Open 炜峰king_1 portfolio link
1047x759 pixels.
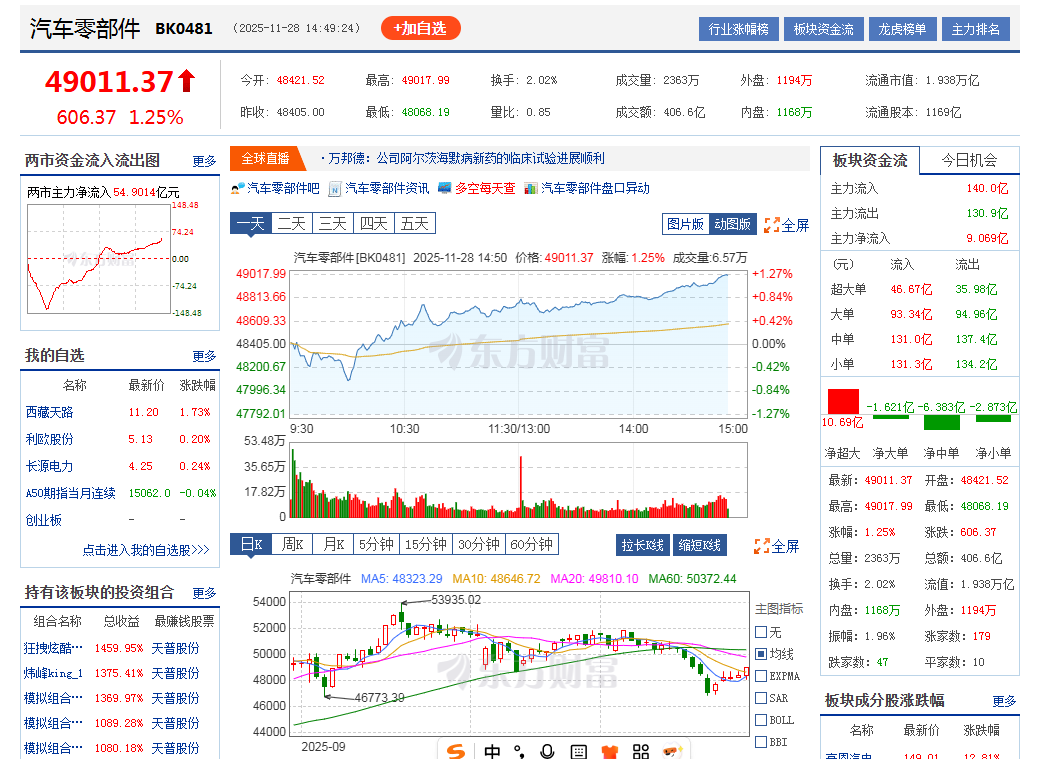pyautogui.click(x=53, y=673)
